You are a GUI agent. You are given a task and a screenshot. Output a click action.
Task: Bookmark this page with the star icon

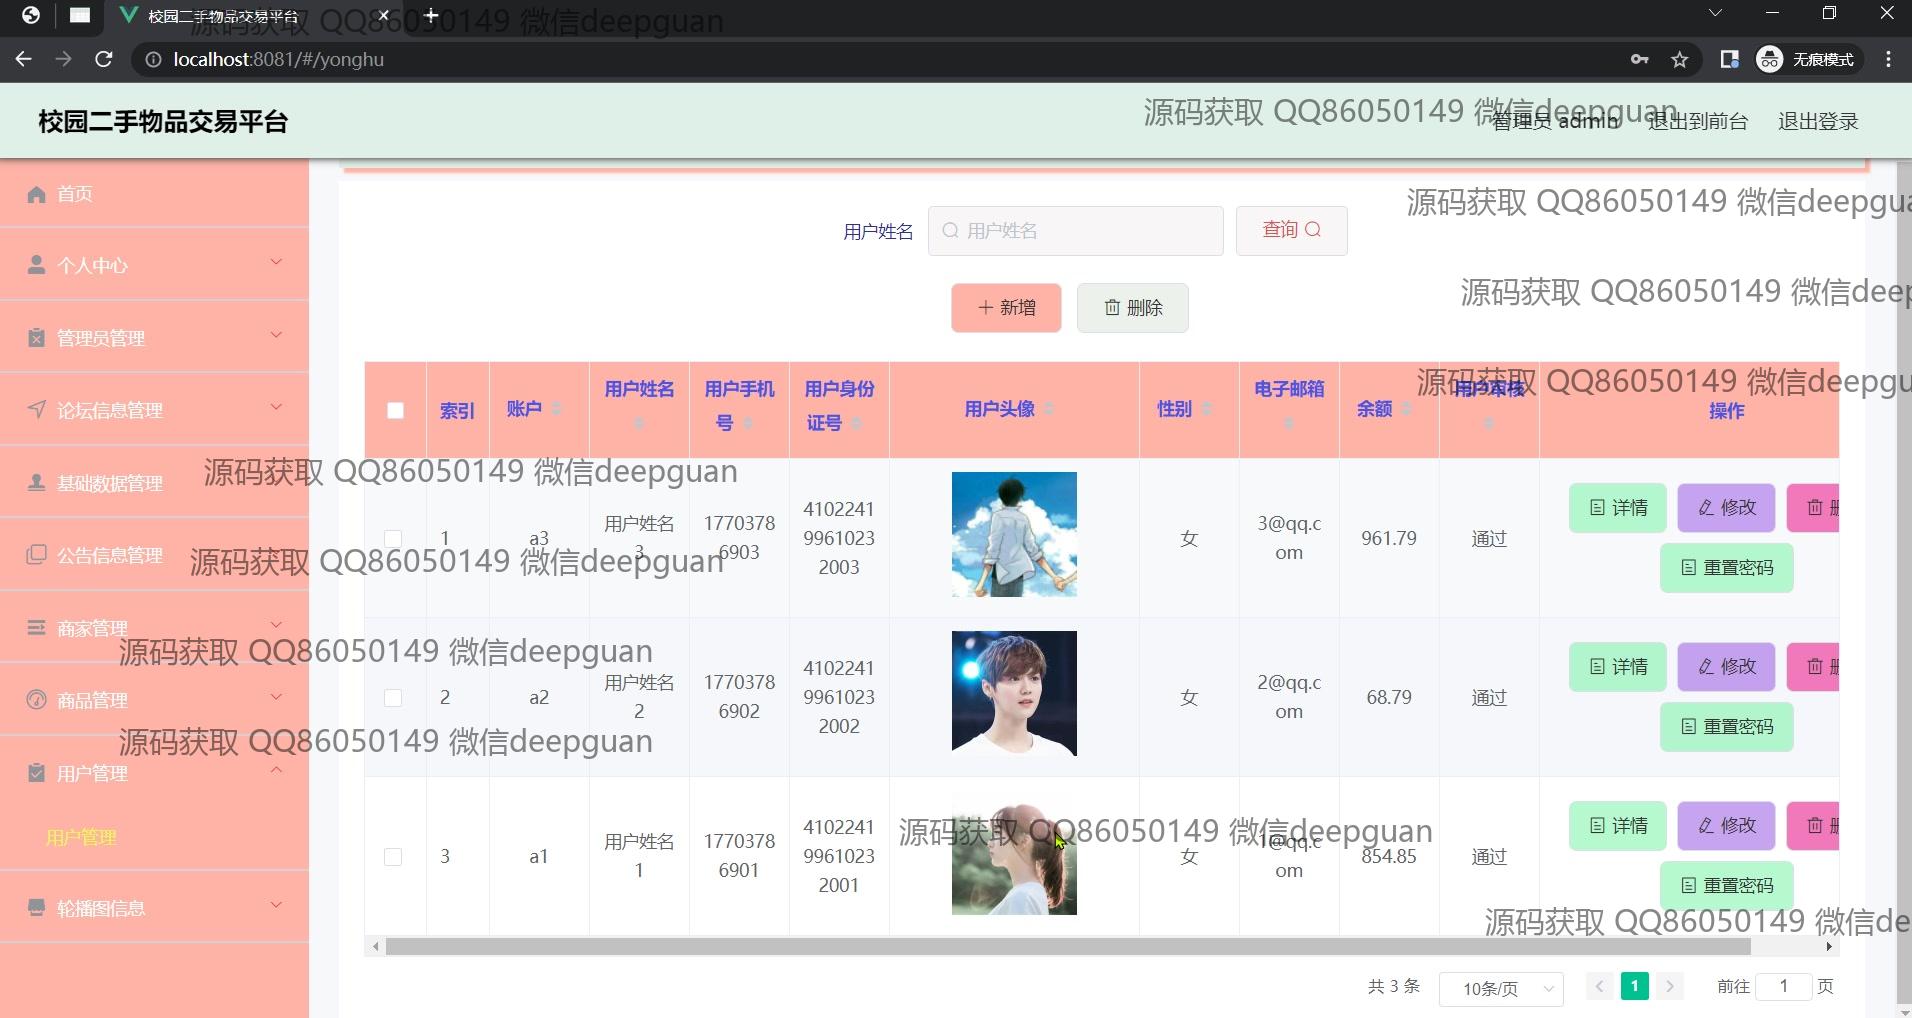click(1680, 60)
